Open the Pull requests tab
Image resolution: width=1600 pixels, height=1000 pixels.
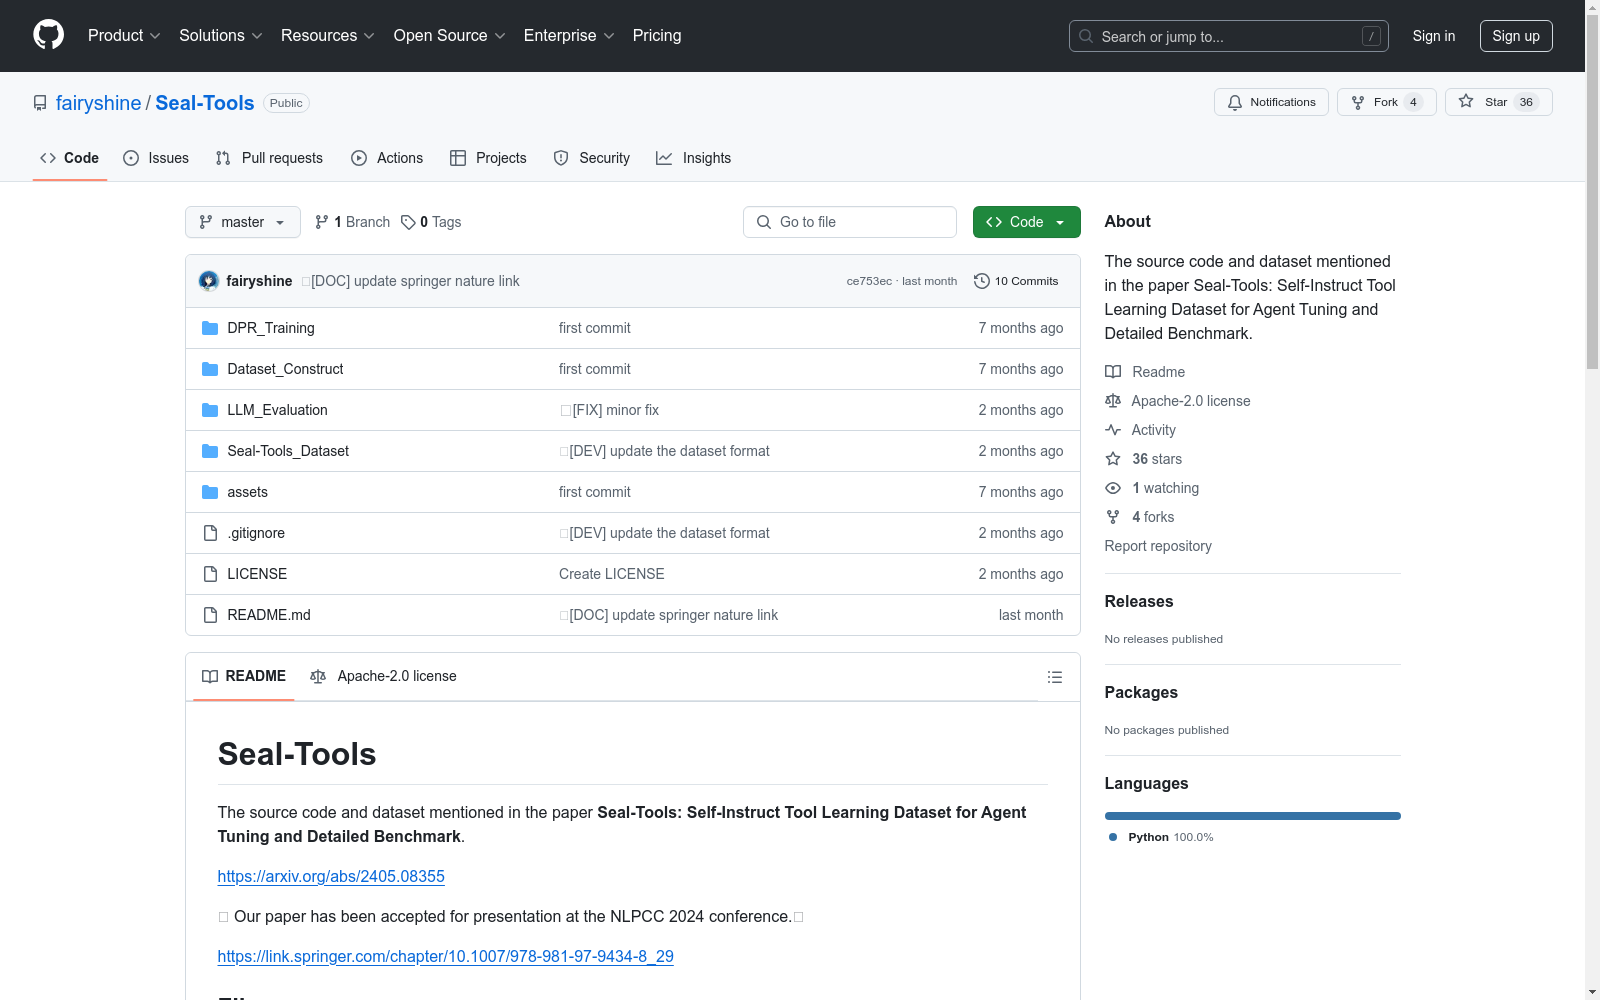[269, 158]
